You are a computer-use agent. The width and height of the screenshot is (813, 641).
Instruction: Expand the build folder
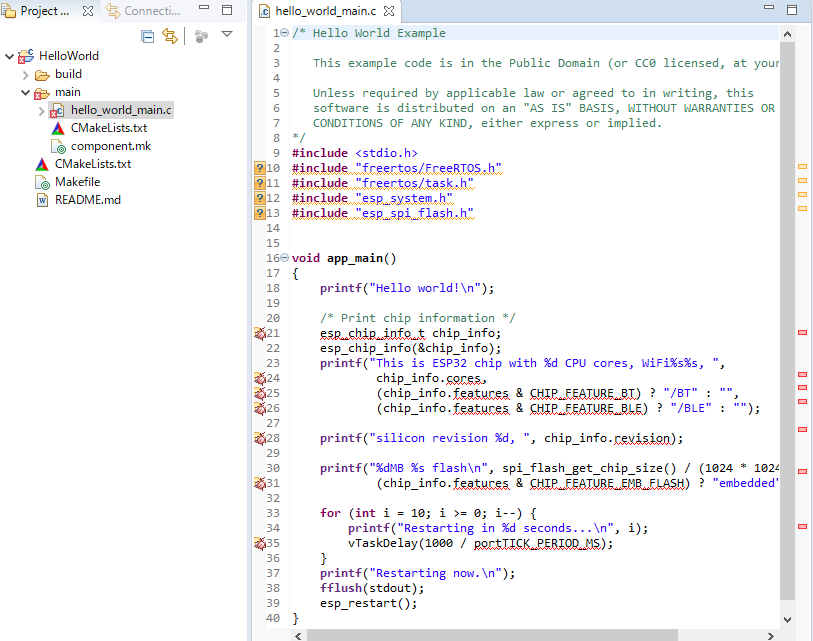coord(25,75)
